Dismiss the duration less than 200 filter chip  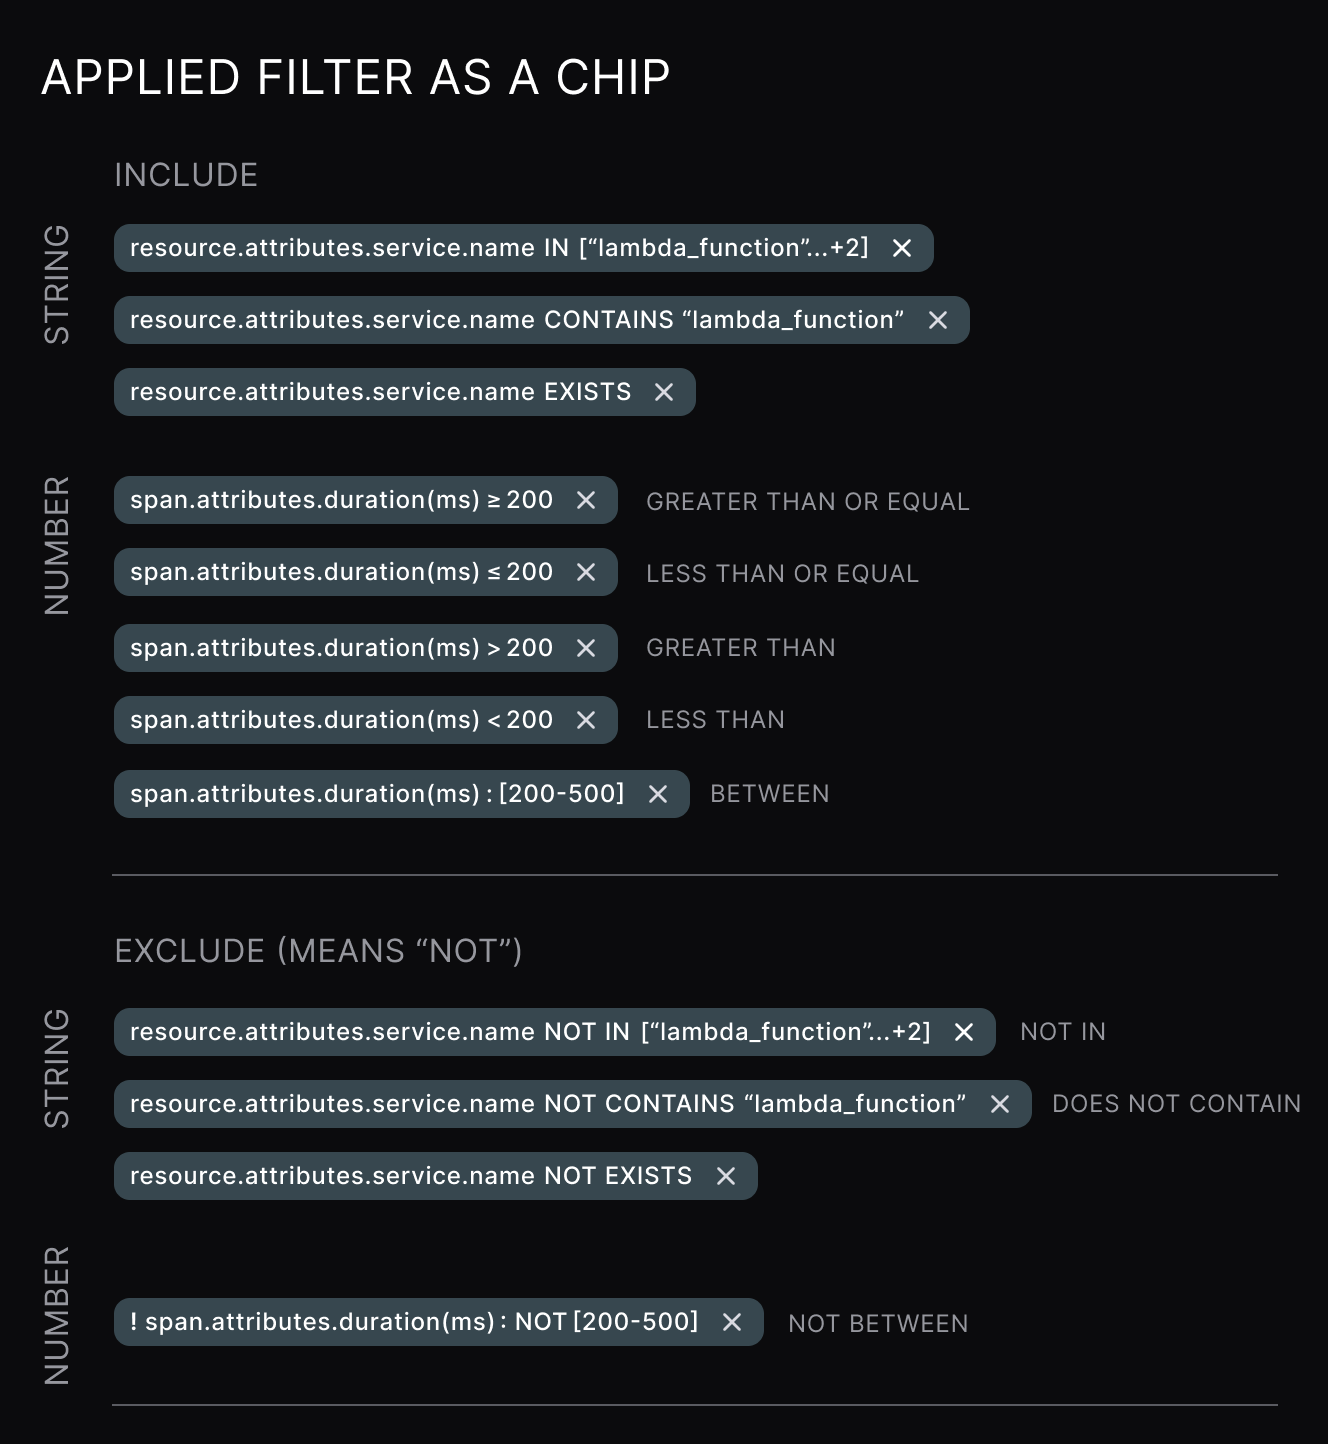(586, 720)
